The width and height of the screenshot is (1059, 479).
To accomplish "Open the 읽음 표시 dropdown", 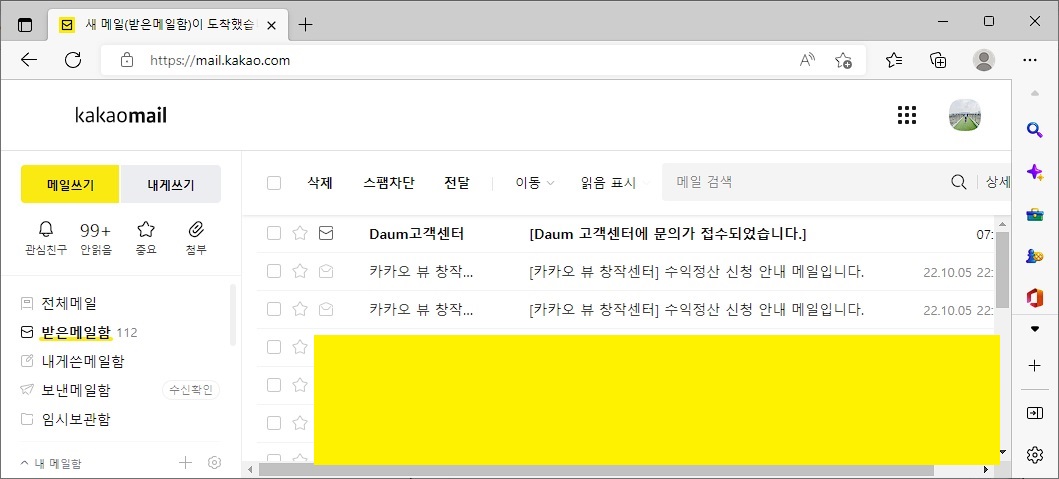I will [x=615, y=182].
